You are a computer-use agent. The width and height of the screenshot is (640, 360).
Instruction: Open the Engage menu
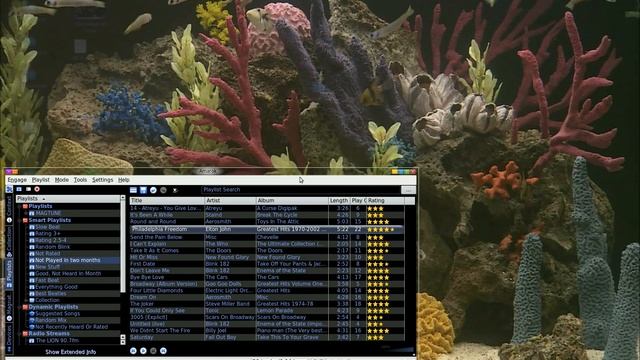tap(17, 180)
